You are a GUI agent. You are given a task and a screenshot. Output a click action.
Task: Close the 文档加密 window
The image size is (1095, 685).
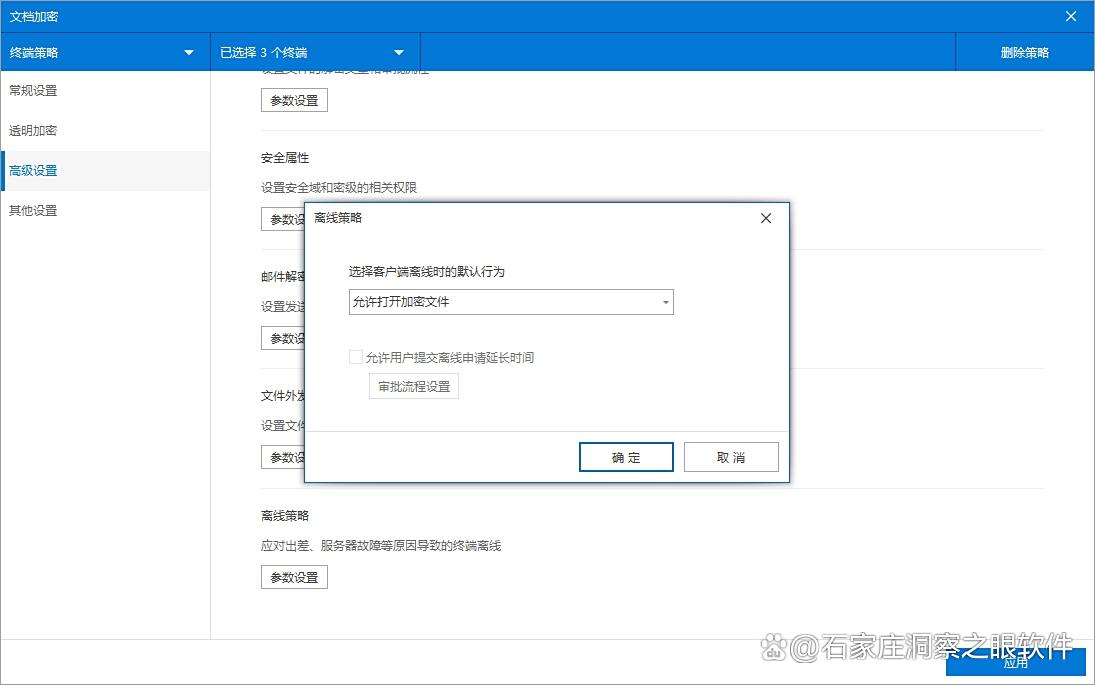point(1071,16)
